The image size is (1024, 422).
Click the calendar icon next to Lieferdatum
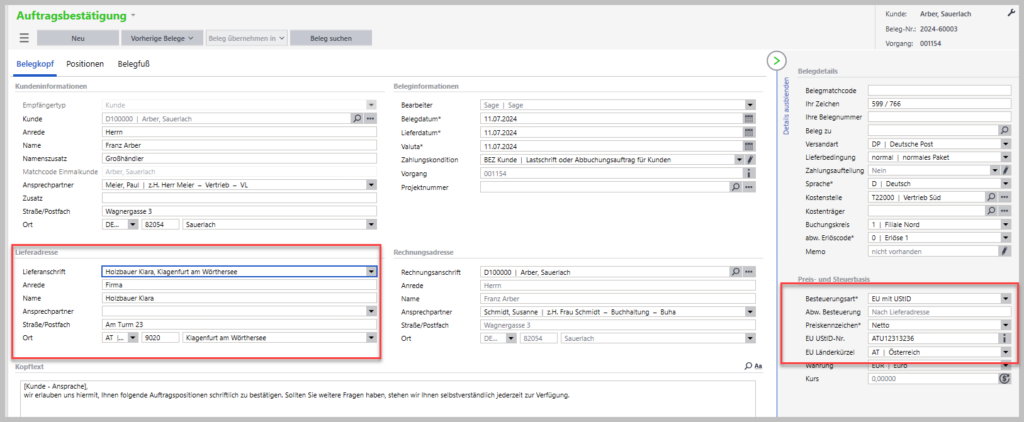point(748,132)
